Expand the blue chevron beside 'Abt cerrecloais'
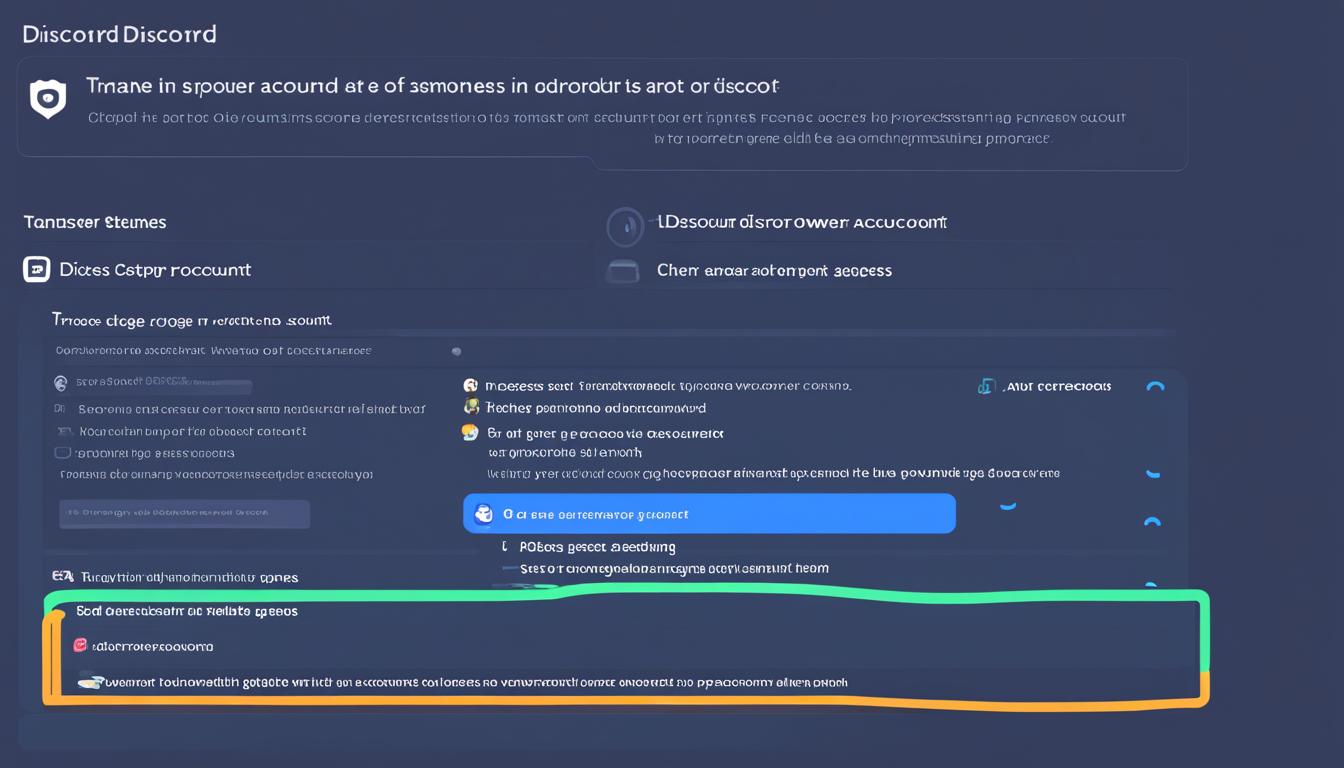 tap(1155, 387)
